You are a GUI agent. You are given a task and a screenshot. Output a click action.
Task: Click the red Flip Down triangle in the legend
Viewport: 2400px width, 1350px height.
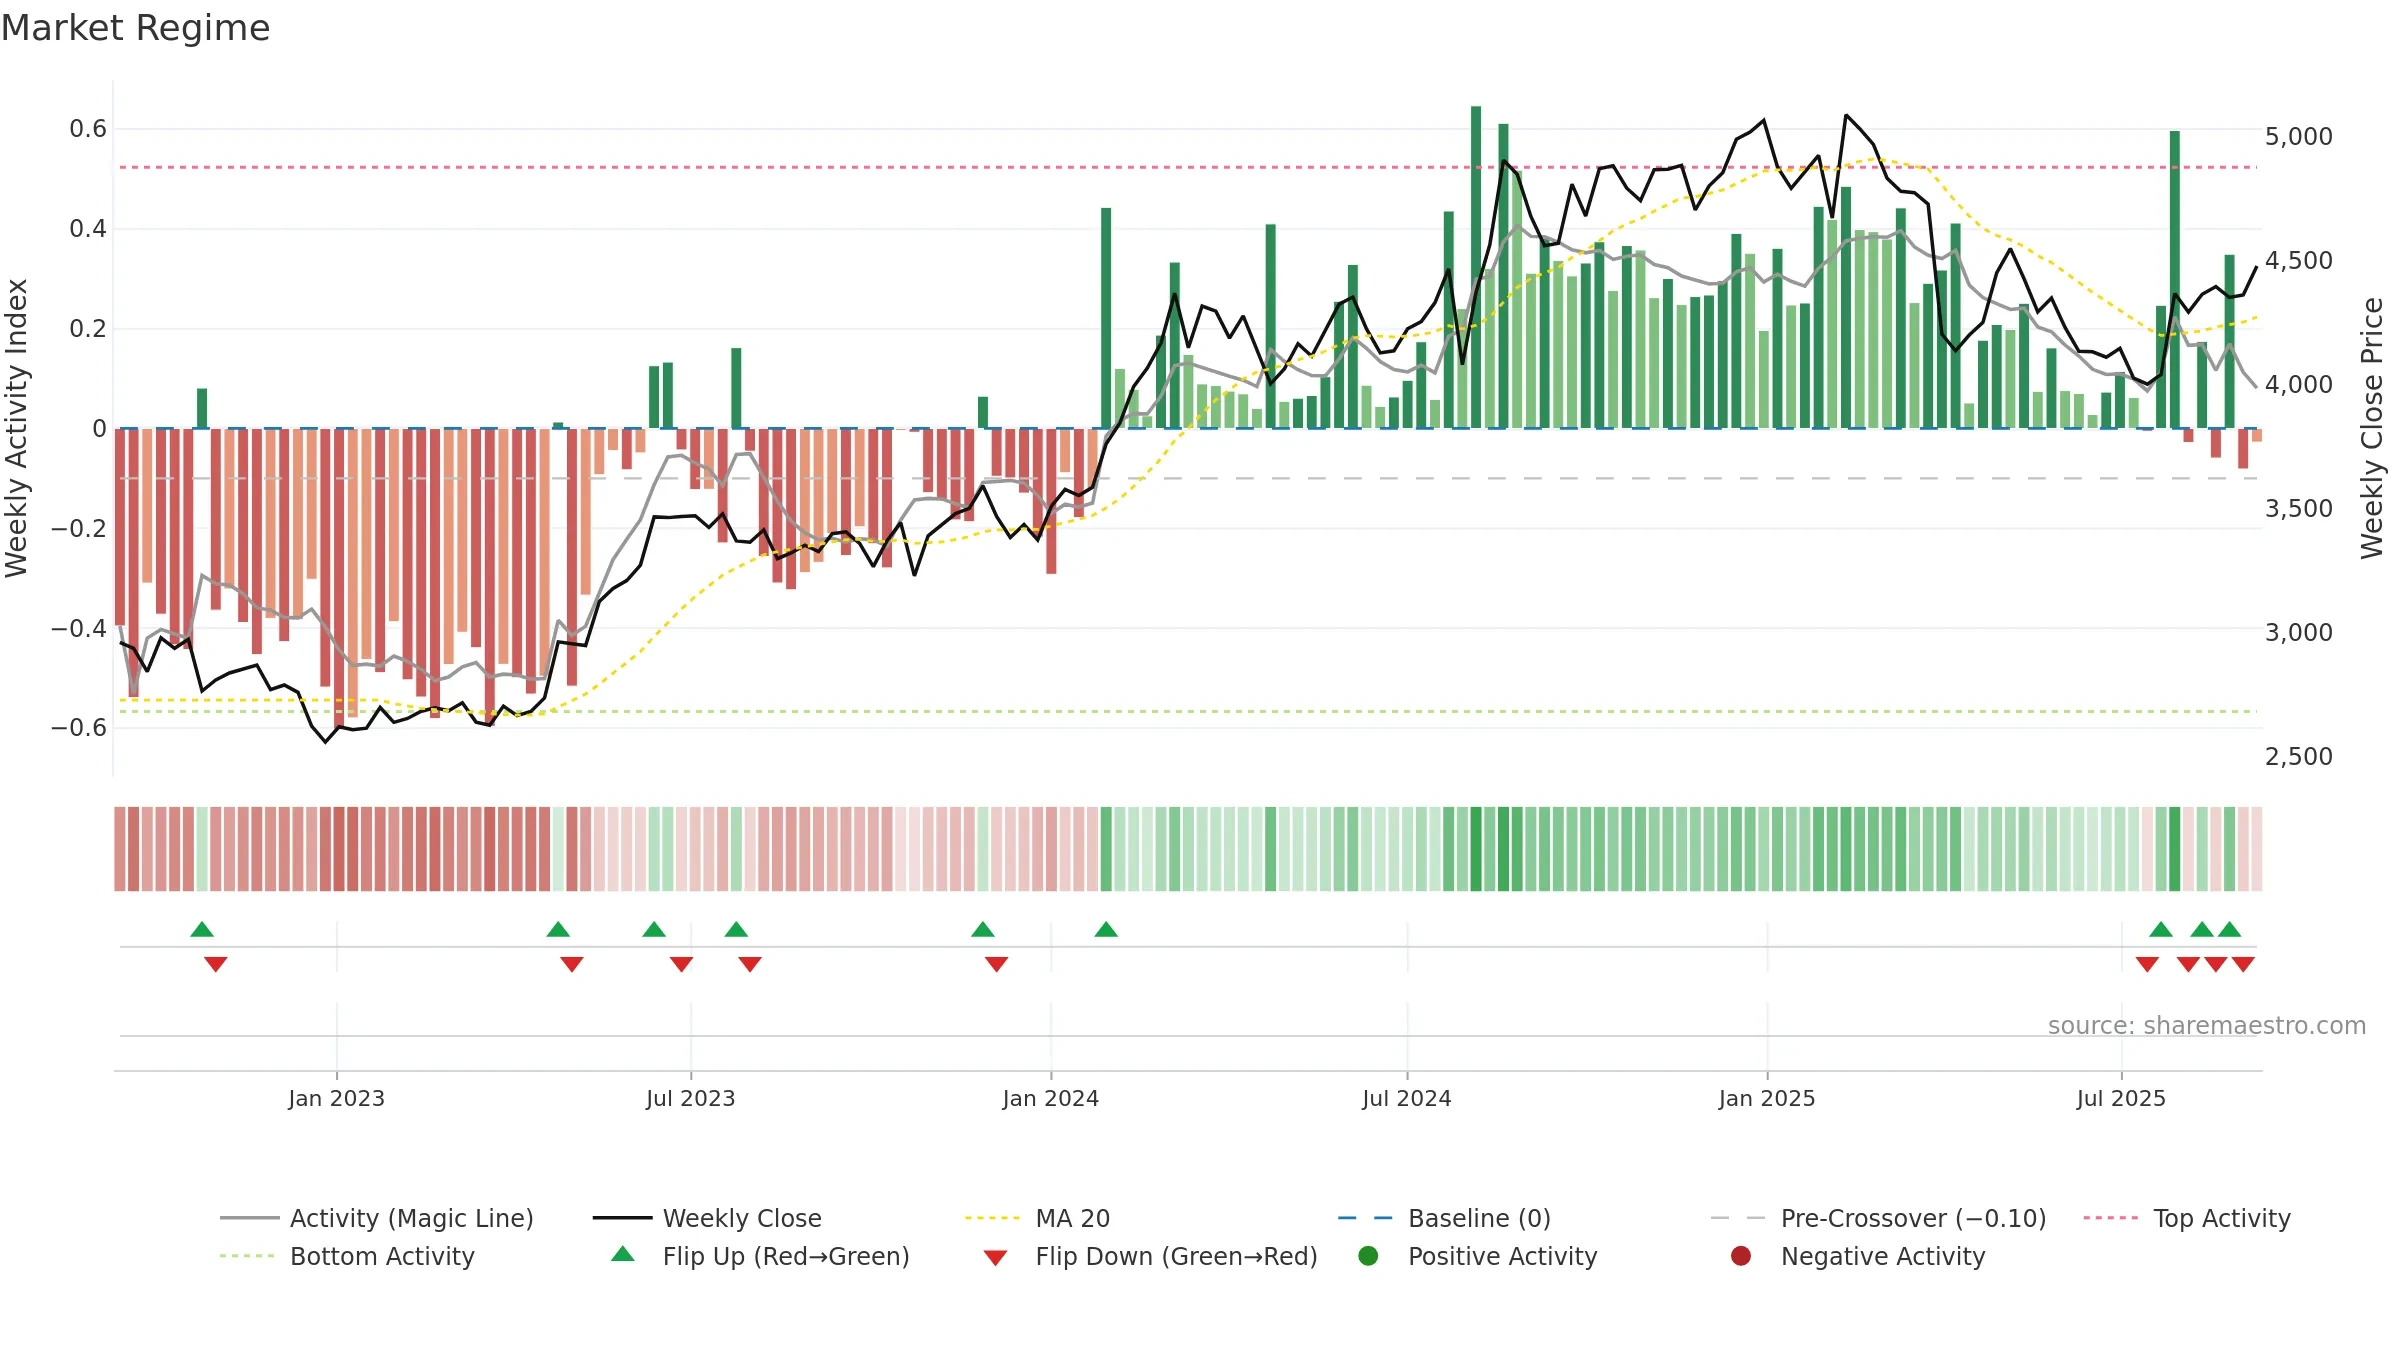(x=995, y=1258)
